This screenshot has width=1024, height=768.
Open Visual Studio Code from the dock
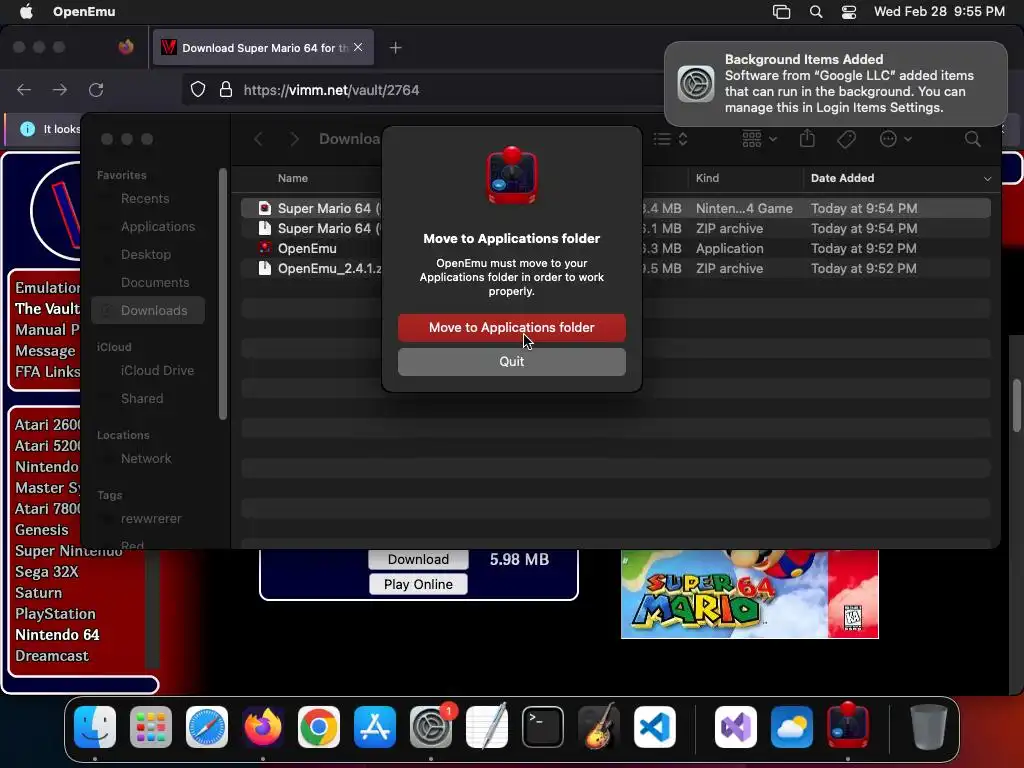(x=654, y=727)
